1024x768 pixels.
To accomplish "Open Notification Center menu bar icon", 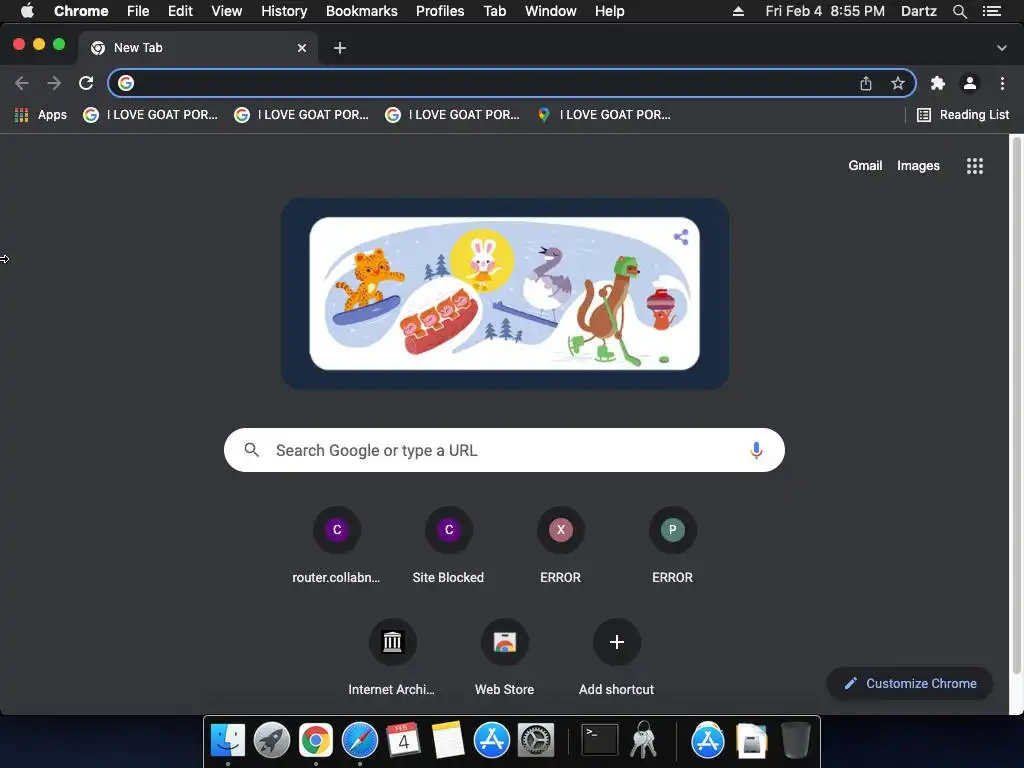I will (x=992, y=11).
